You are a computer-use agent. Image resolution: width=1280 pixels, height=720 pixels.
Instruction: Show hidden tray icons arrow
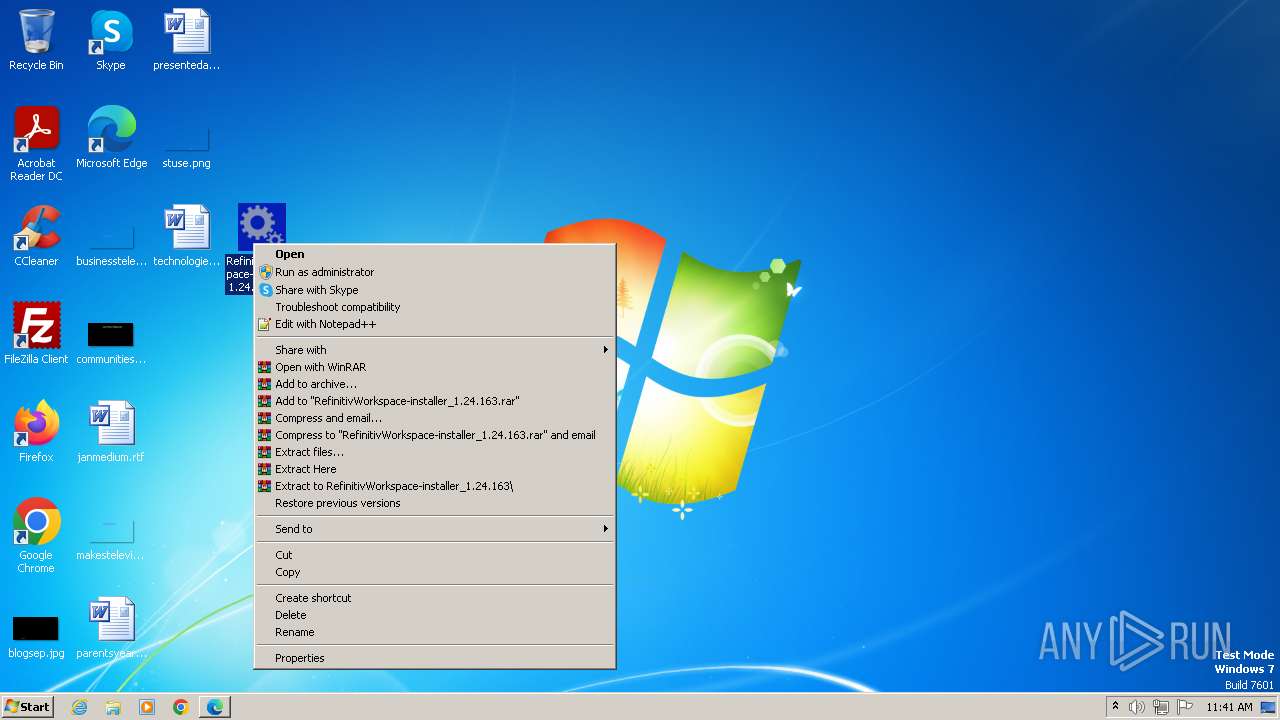(1115, 706)
